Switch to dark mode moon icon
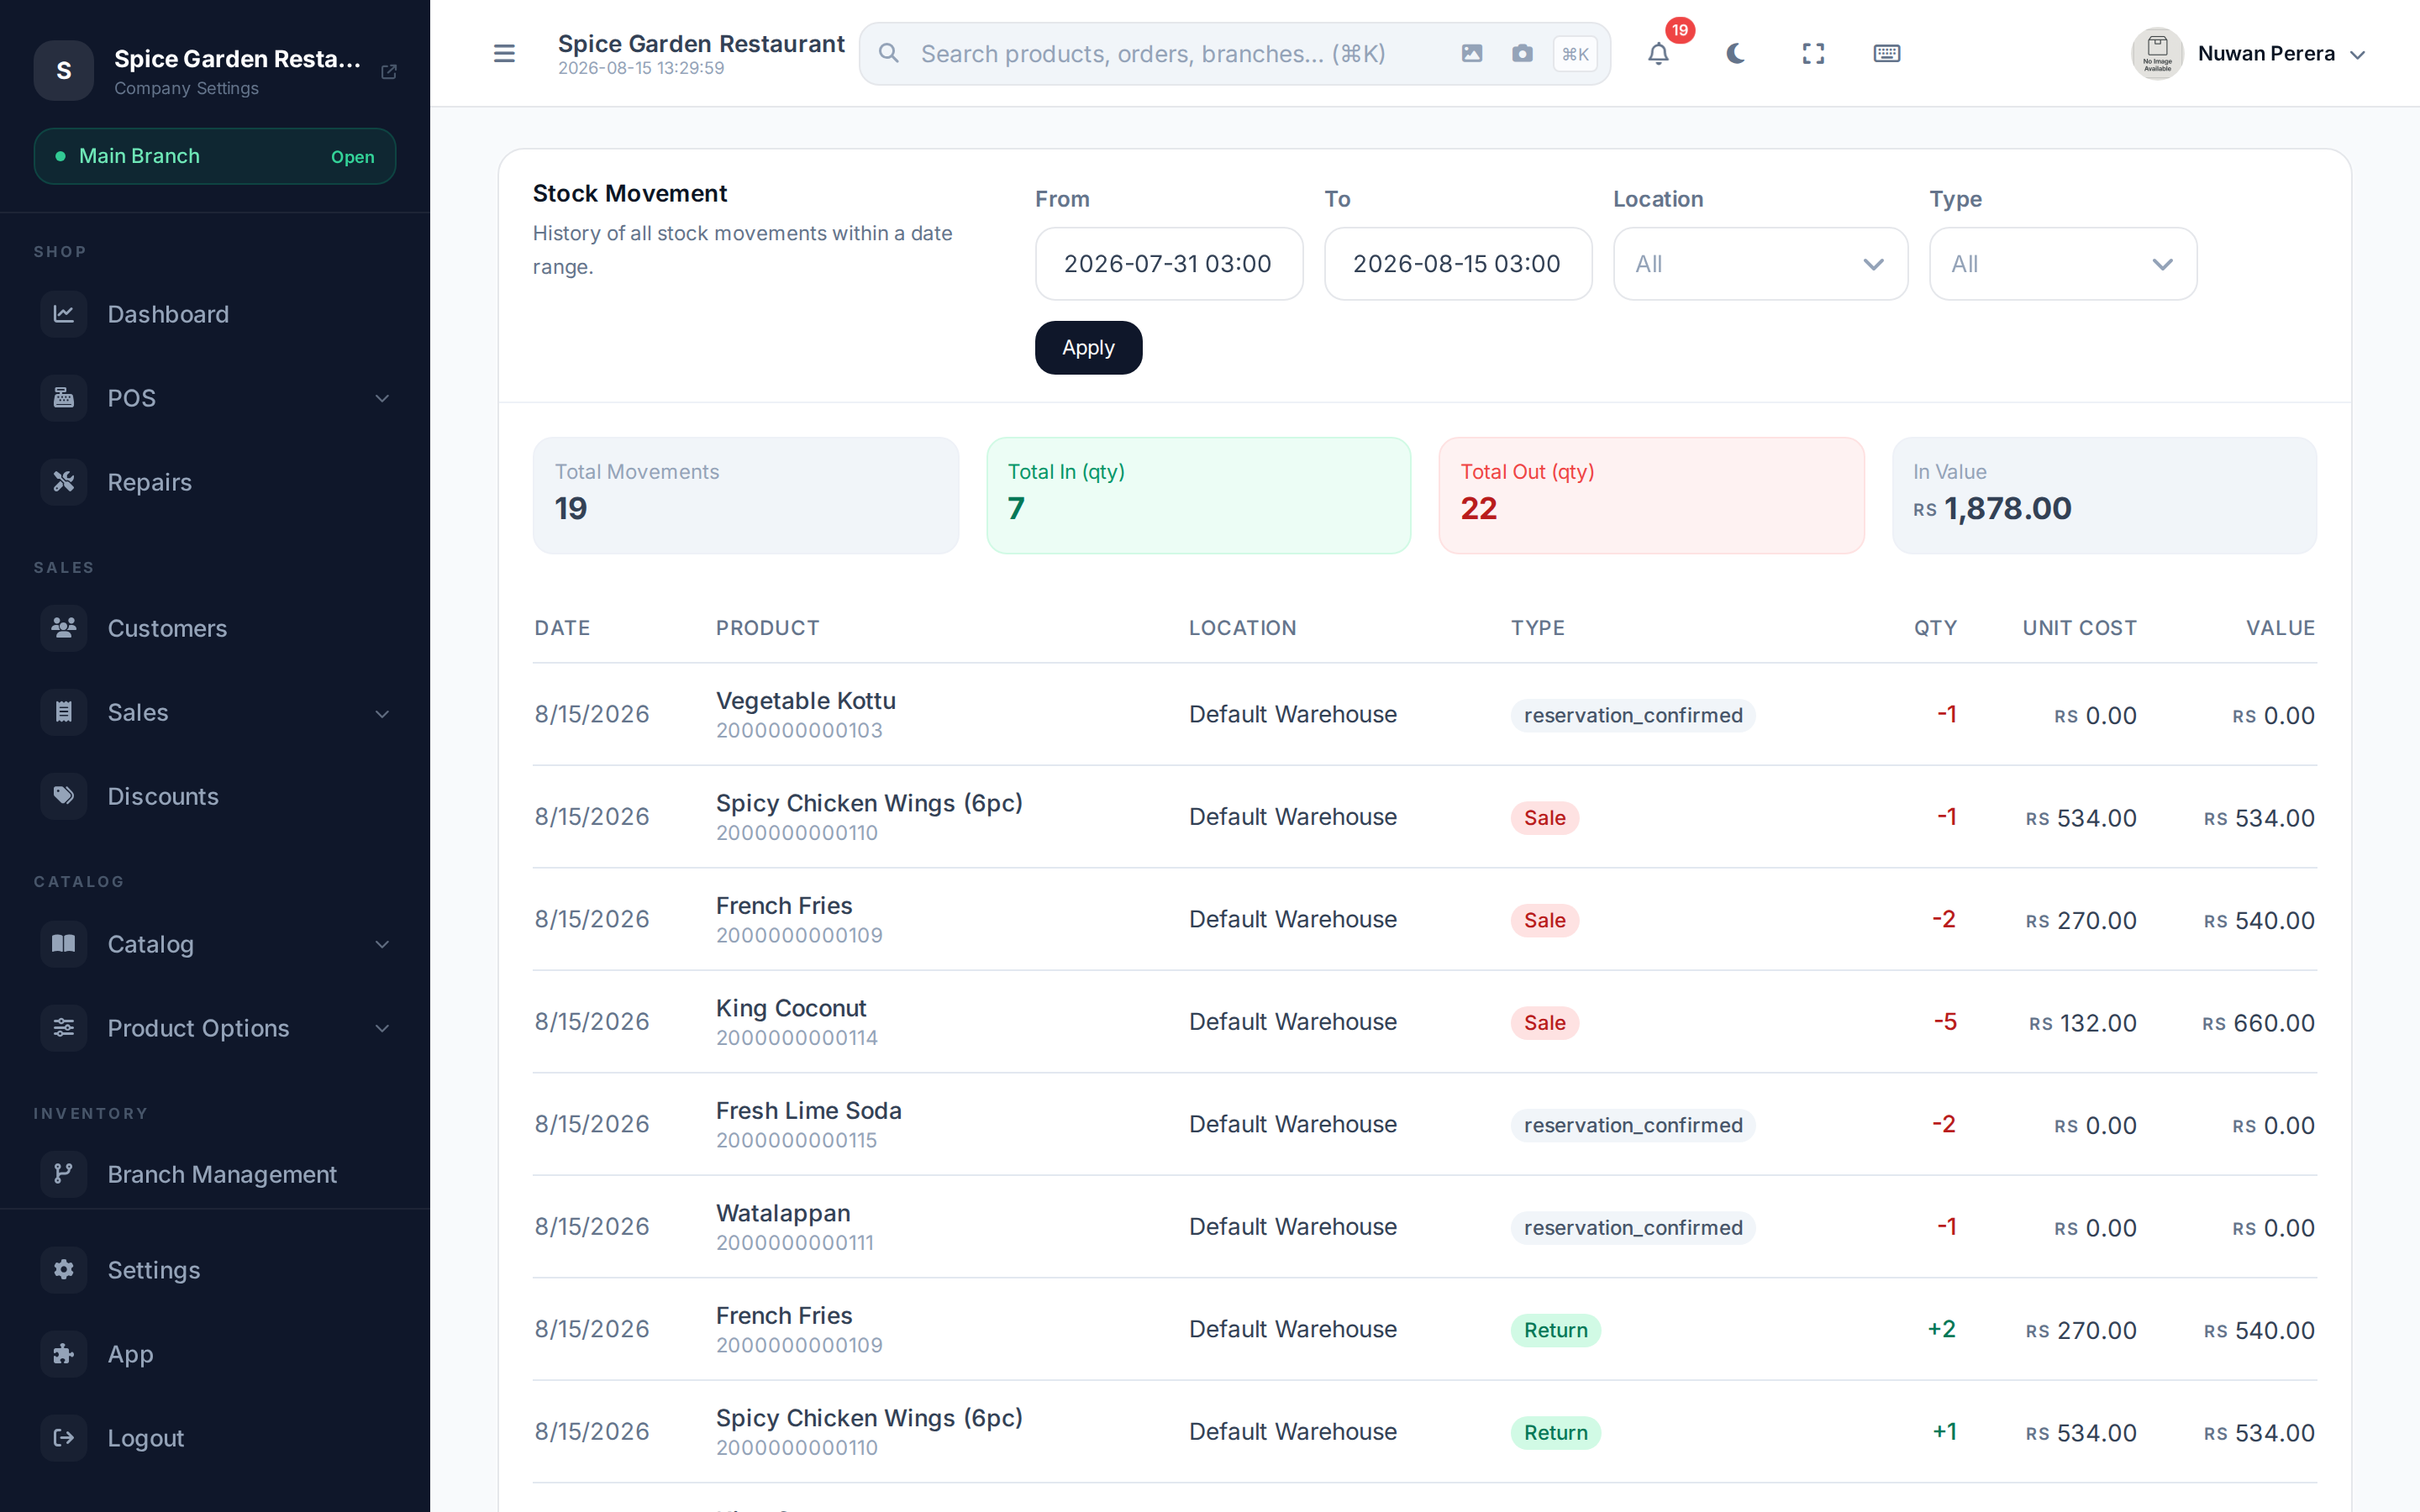Image resolution: width=2420 pixels, height=1512 pixels. pyautogui.click(x=1736, y=53)
